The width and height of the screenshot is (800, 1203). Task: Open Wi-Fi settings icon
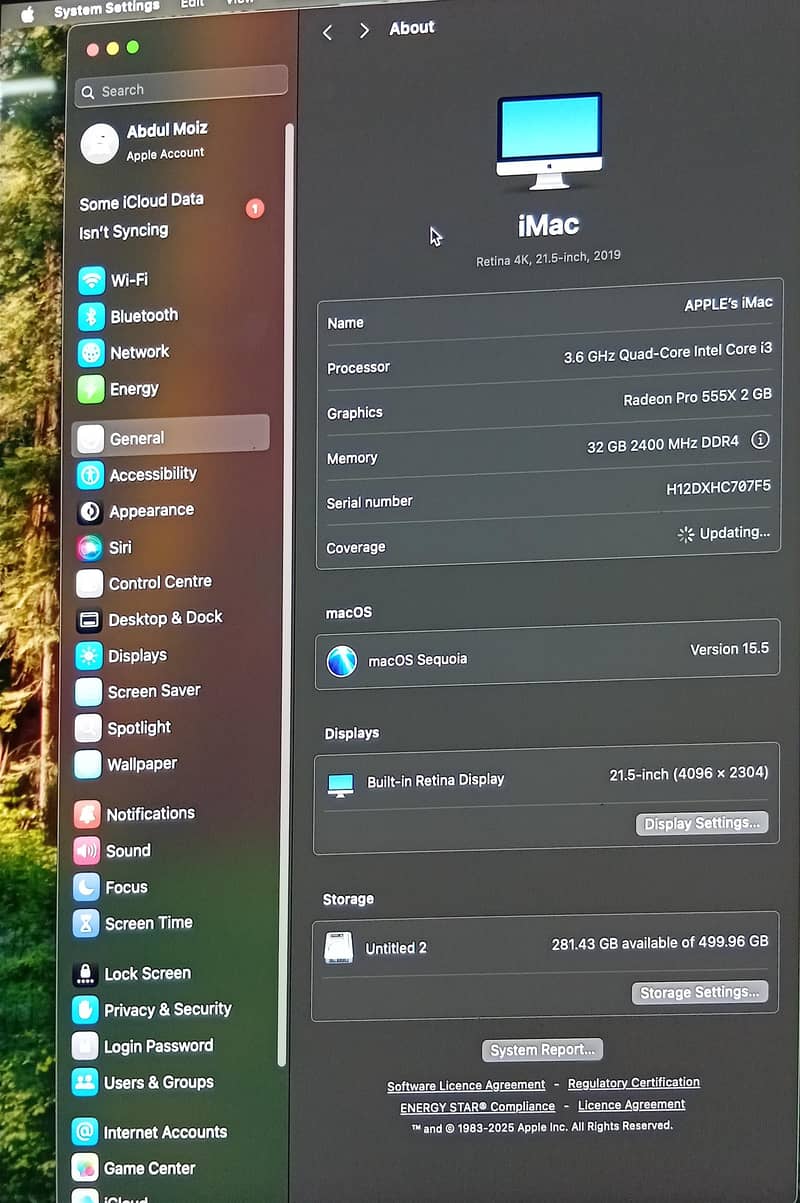(92, 280)
